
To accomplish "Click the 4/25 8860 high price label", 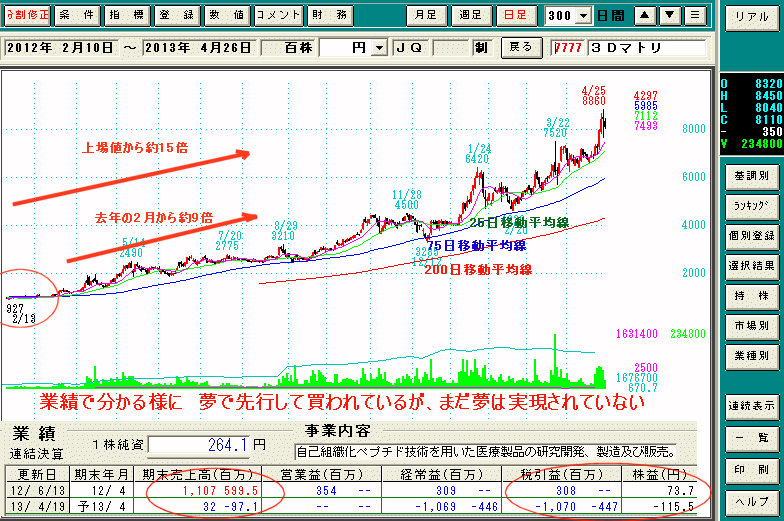I will (x=594, y=96).
